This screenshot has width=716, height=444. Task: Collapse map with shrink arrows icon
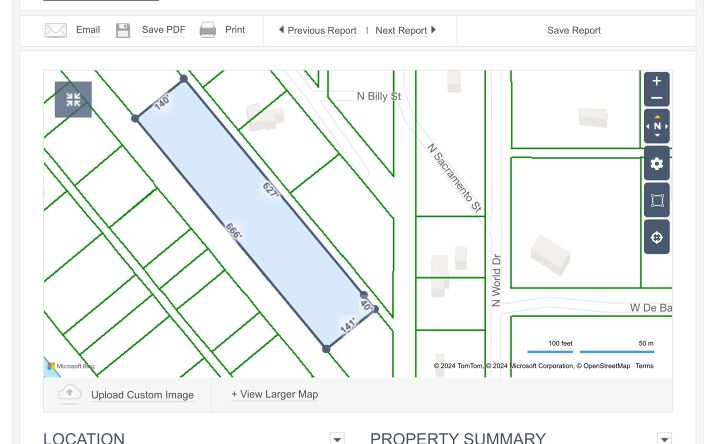pos(73,100)
